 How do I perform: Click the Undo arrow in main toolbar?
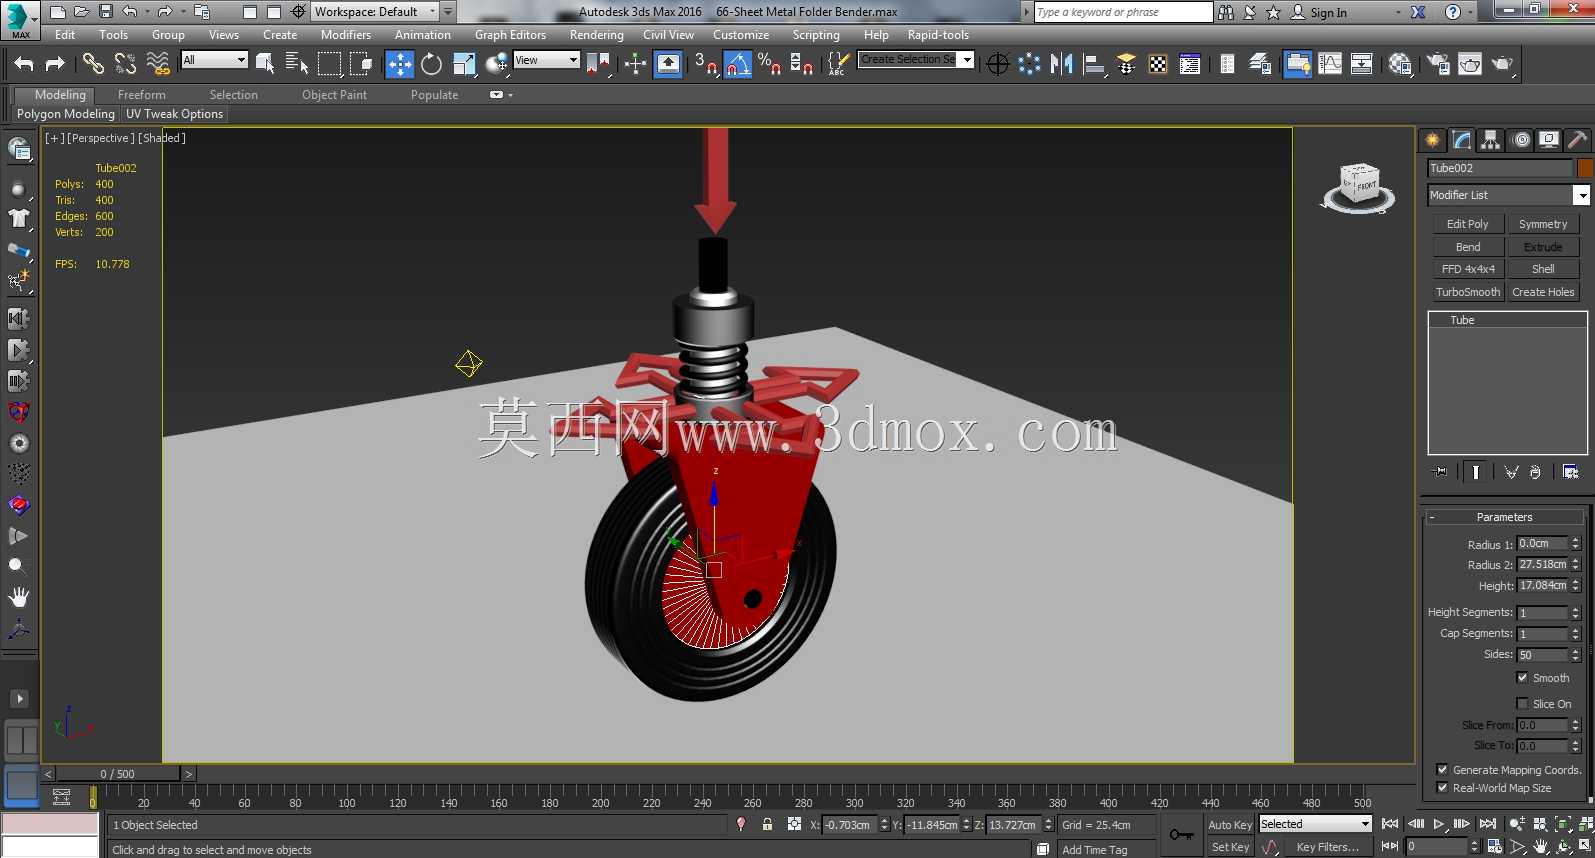tap(24, 64)
